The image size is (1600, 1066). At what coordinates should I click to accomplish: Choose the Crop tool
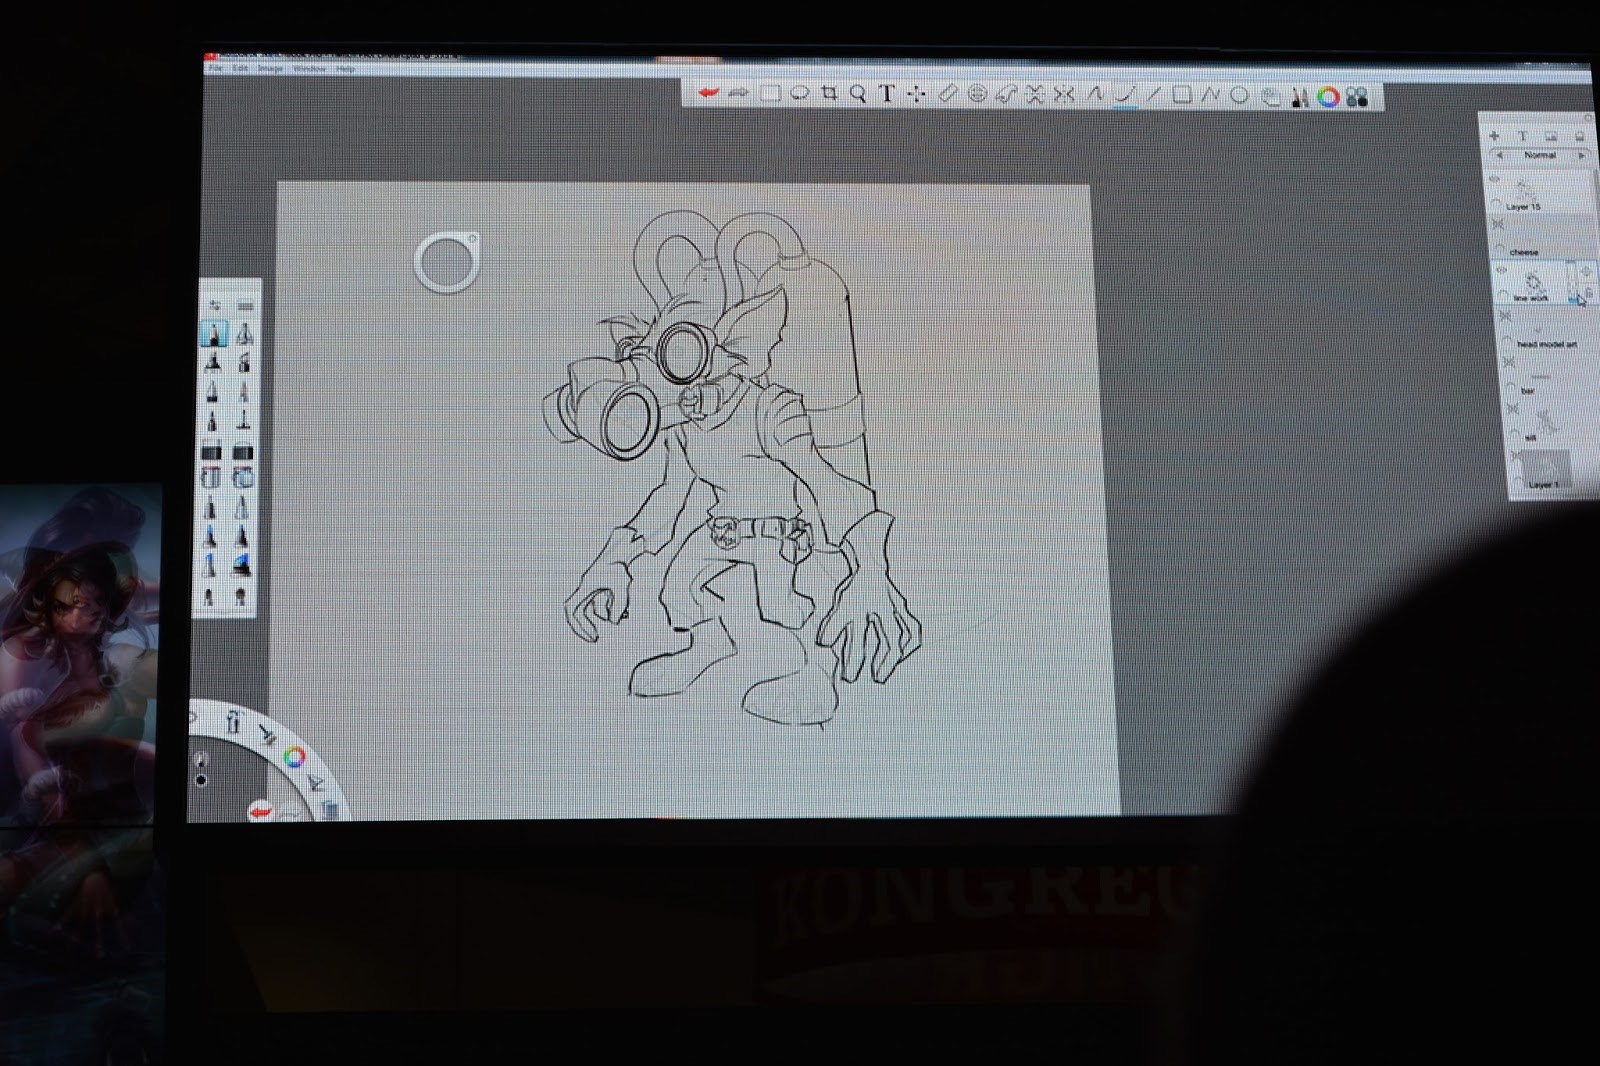(828, 94)
